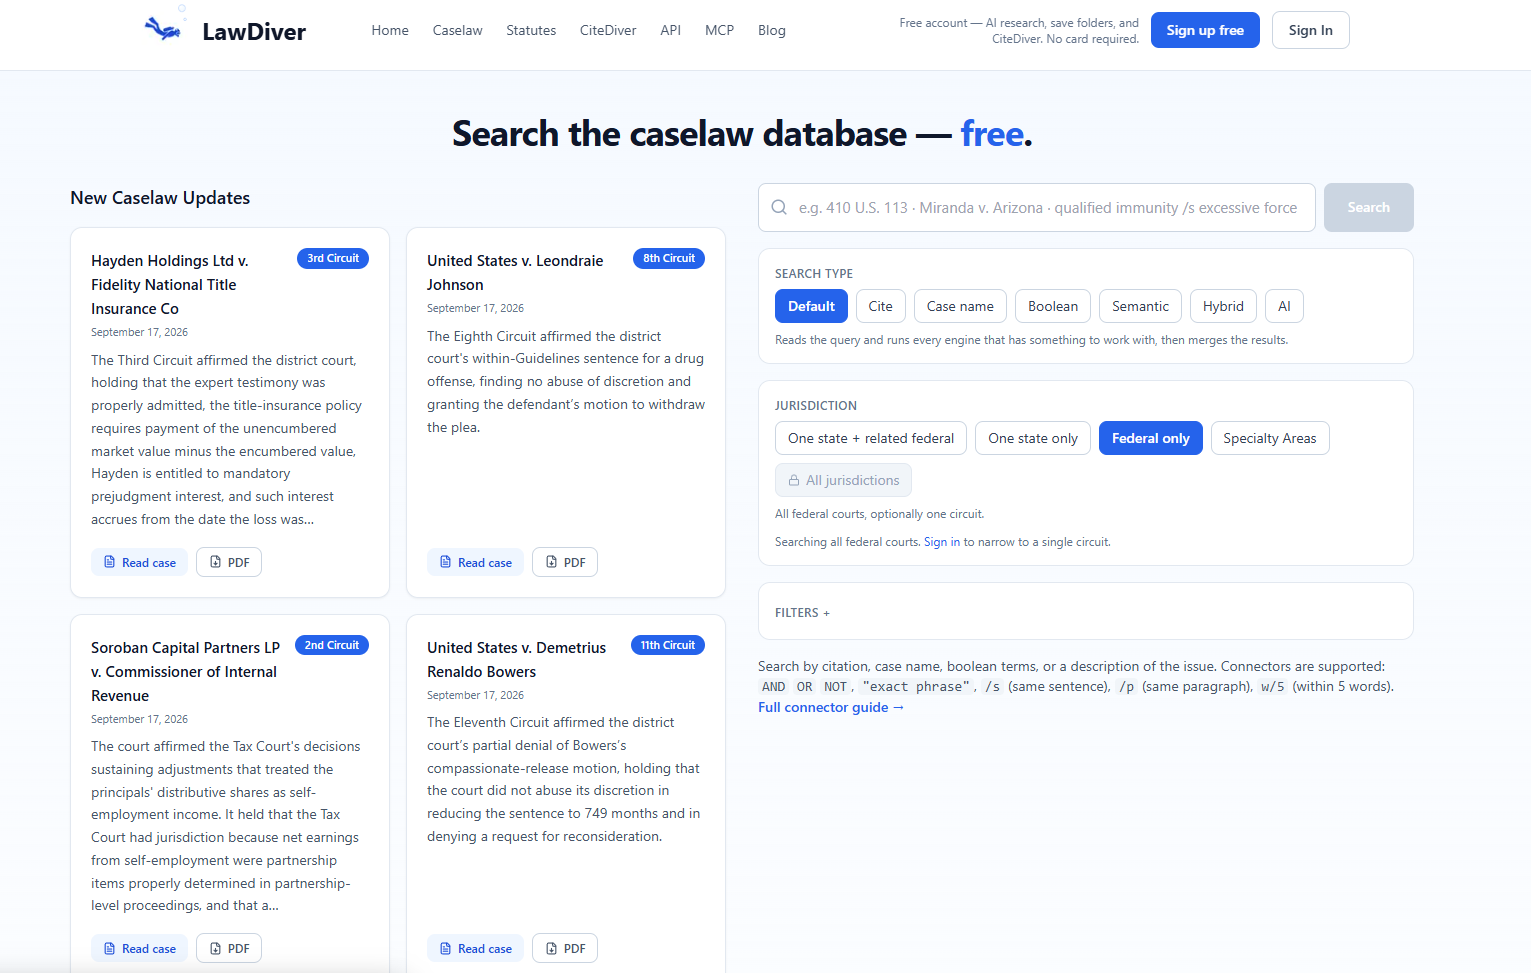Click the 11th Circuit badge
This screenshot has width=1531, height=973.
tap(668, 645)
